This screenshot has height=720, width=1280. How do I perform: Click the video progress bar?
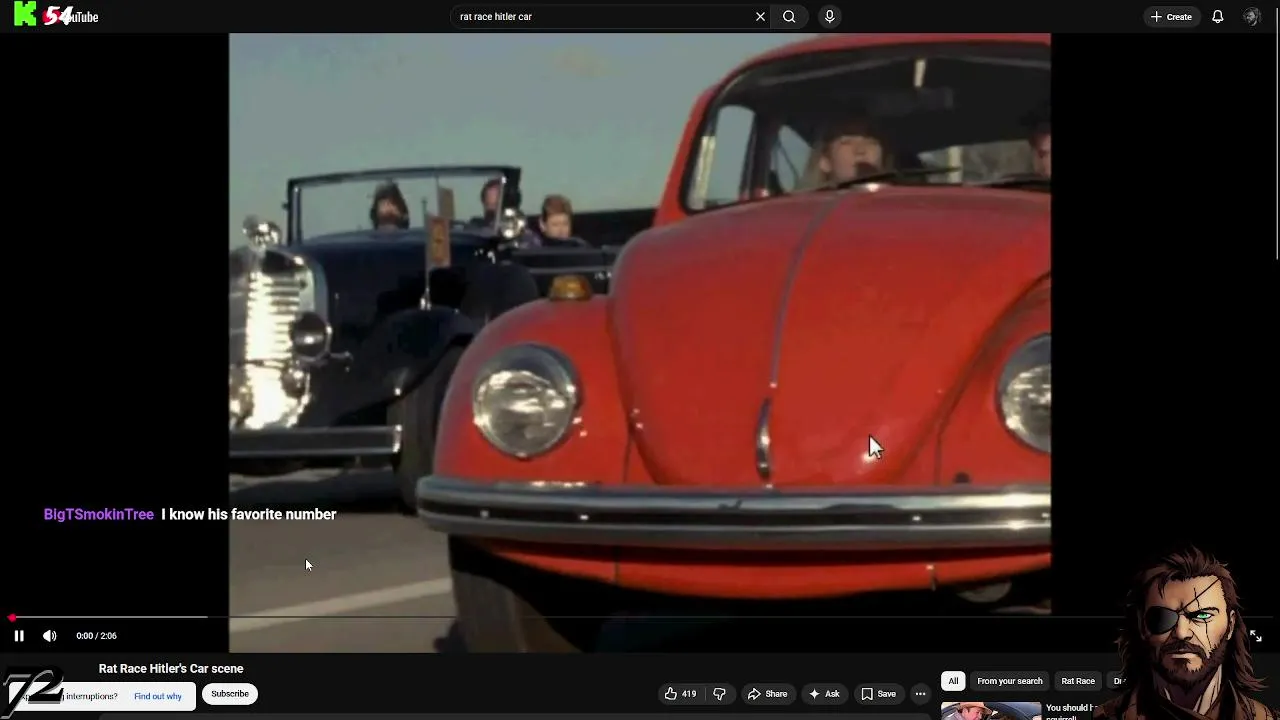point(640,618)
